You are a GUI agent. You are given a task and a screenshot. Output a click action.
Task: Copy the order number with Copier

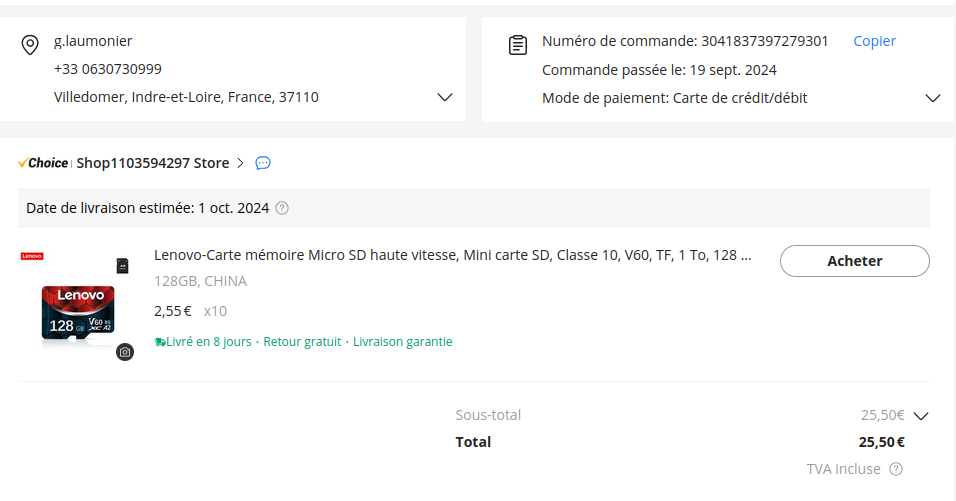click(874, 41)
